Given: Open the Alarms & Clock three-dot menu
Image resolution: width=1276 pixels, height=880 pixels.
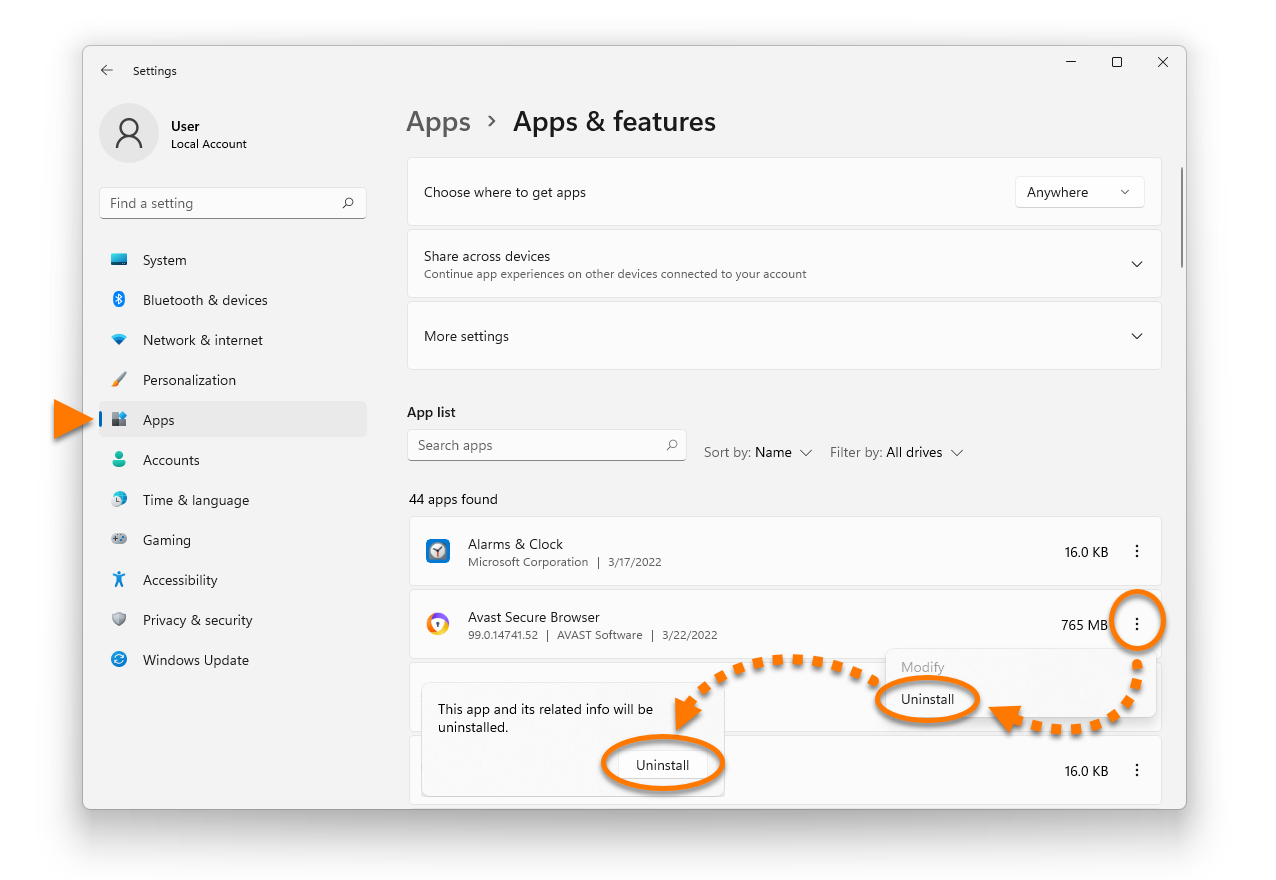Looking at the screenshot, I should pyautogui.click(x=1137, y=552).
